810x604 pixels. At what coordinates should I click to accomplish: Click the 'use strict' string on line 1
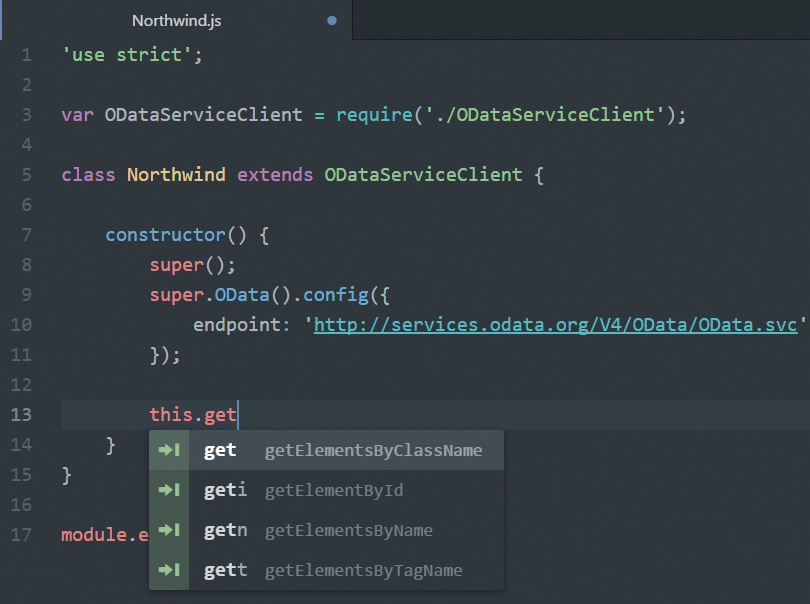coord(132,55)
